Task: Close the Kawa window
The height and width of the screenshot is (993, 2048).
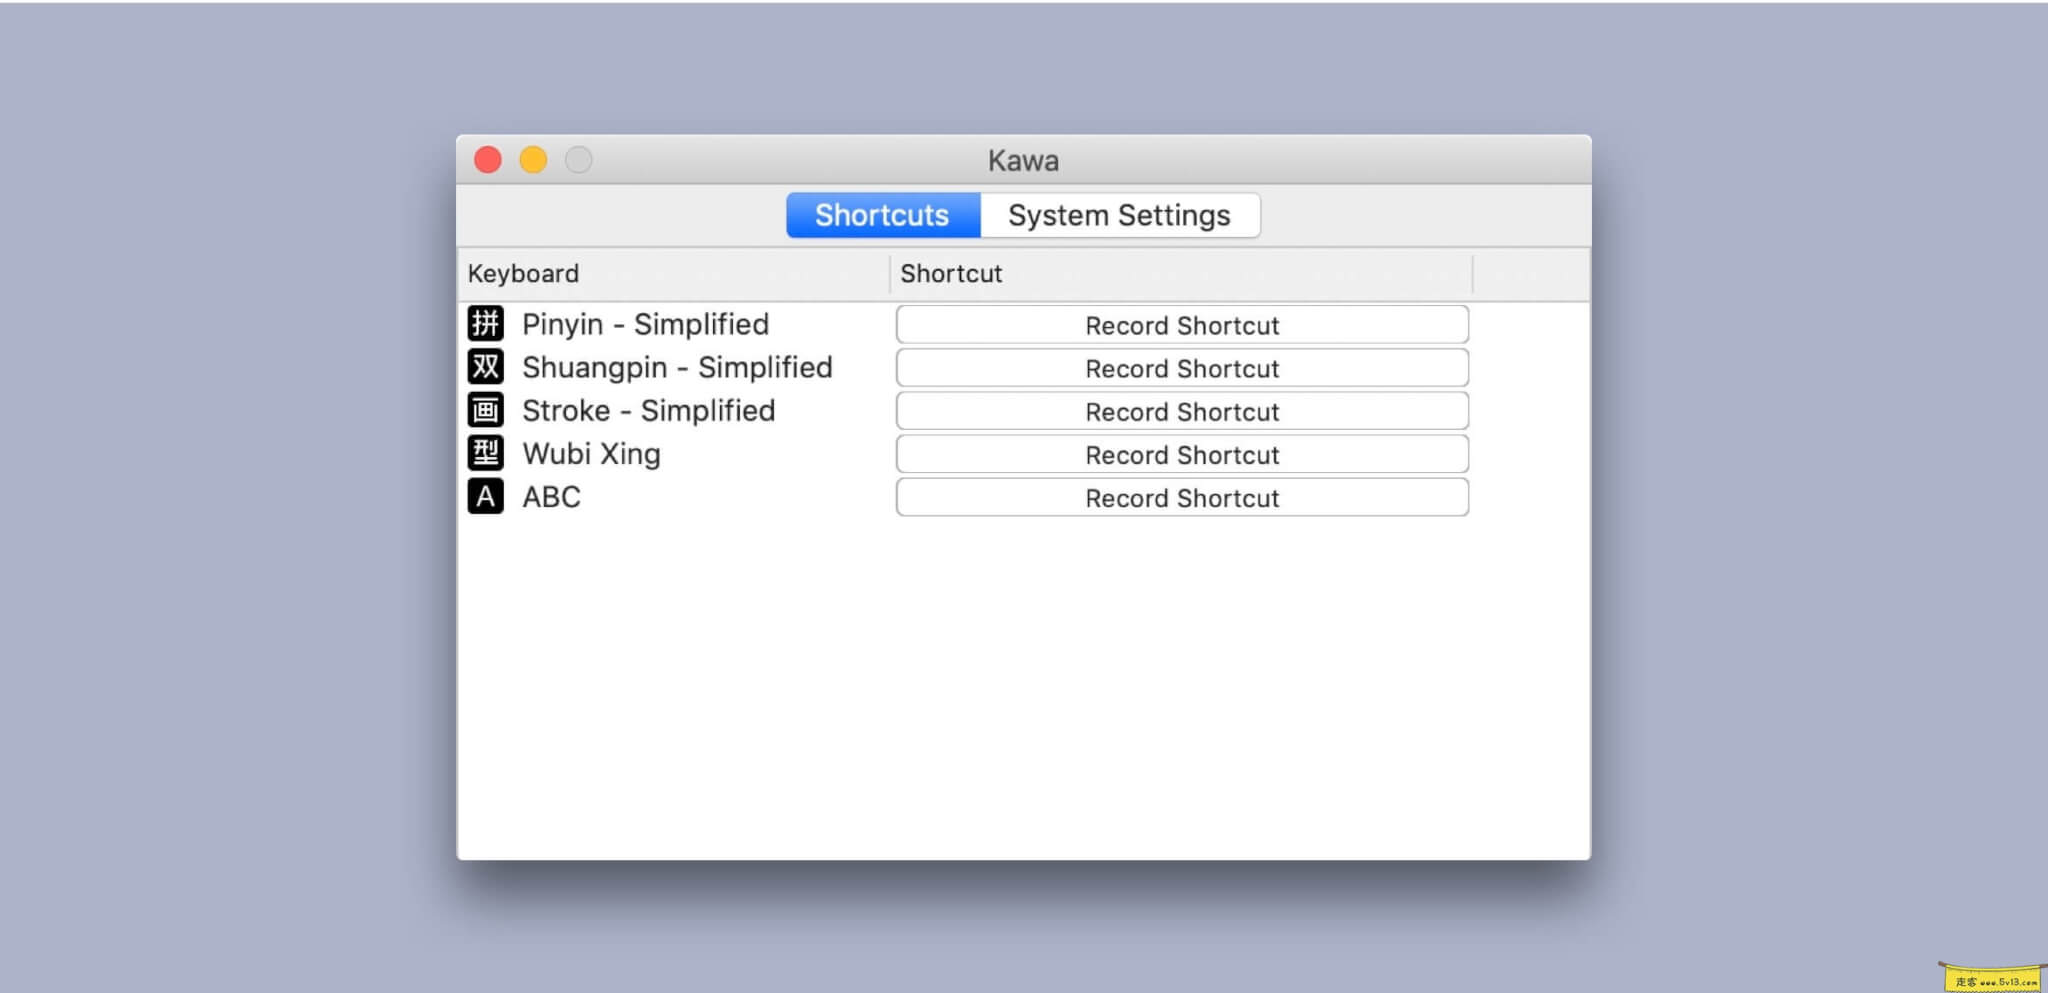Action: pos(488,160)
